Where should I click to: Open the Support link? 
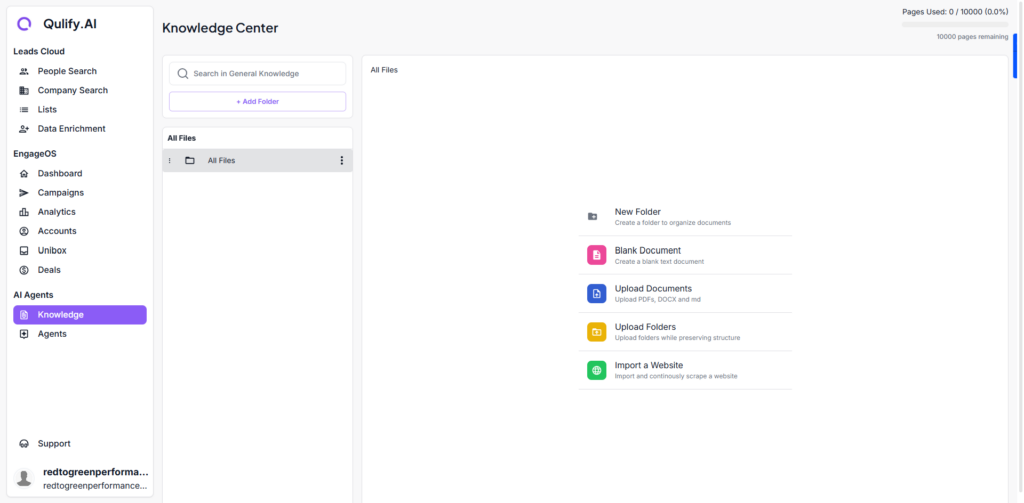coord(80,444)
